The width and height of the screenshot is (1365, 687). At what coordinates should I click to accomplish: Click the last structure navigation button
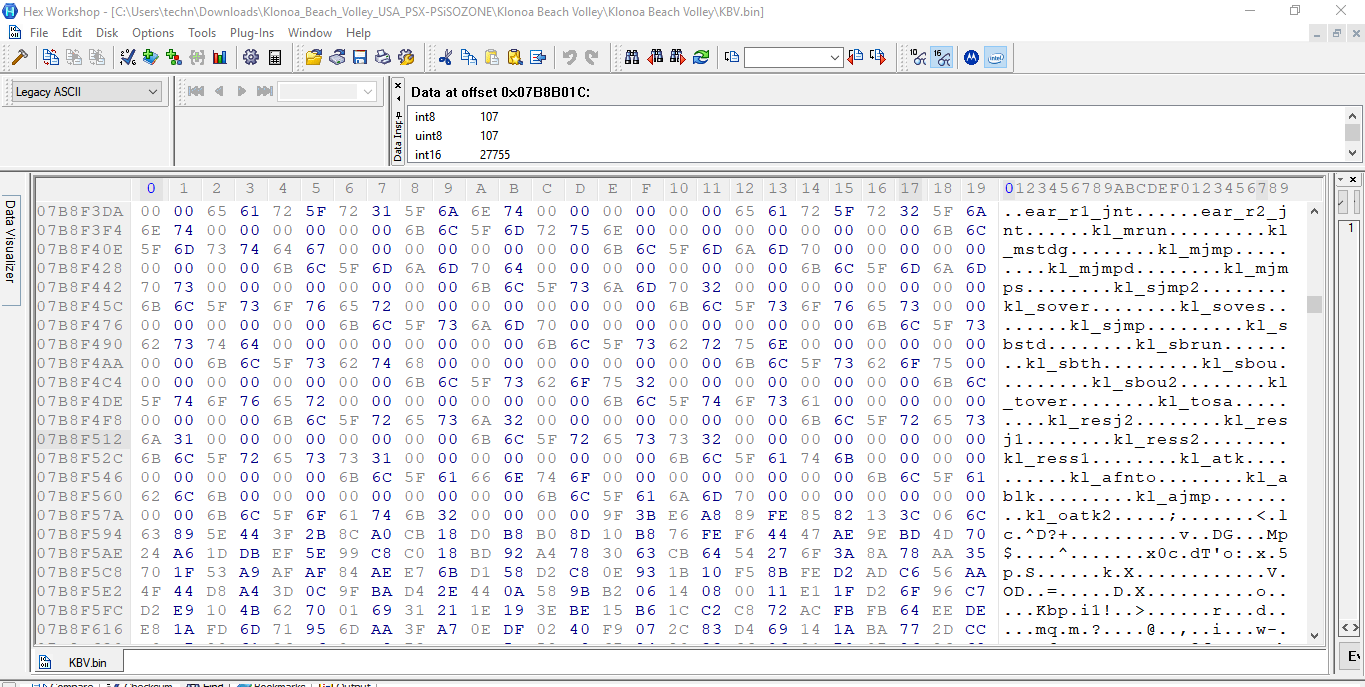pos(265,92)
